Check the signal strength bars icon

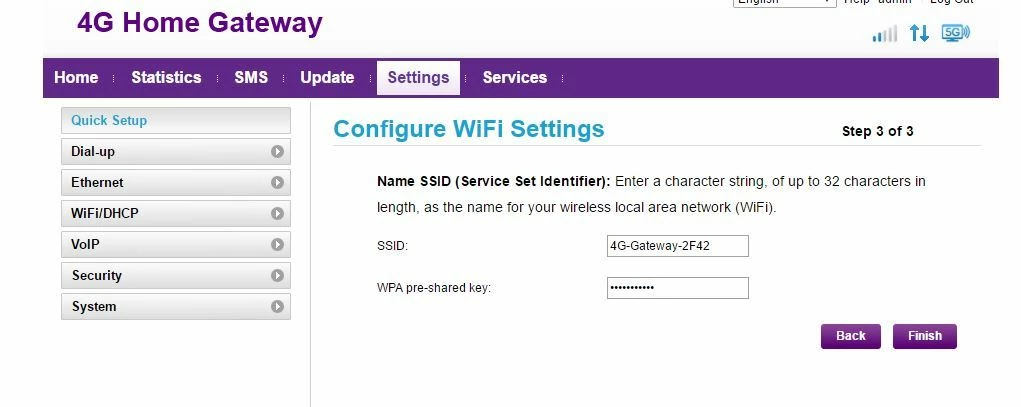pyautogui.click(x=884, y=33)
